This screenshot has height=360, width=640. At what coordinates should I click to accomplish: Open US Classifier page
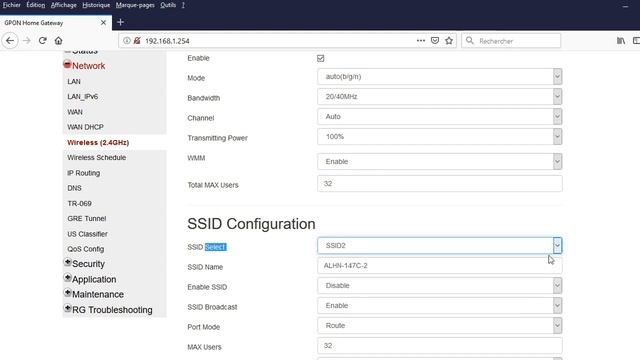[87, 234]
